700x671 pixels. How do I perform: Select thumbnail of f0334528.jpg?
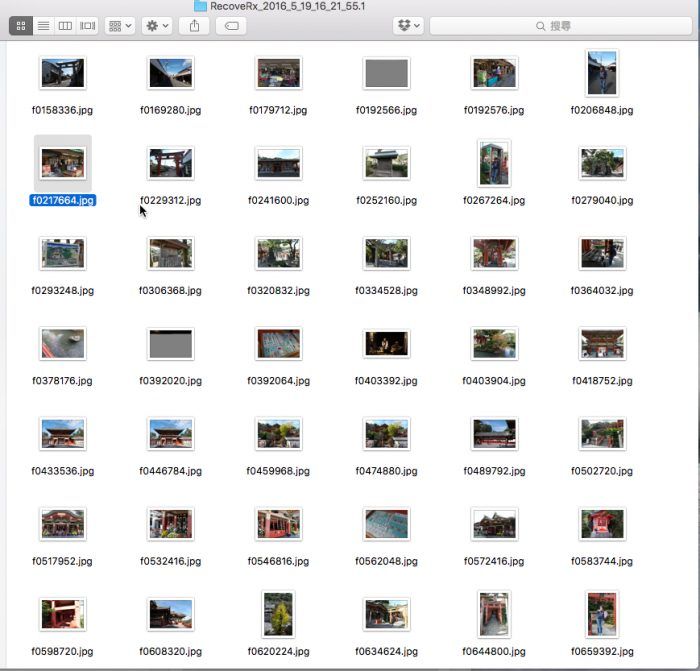(x=387, y=253)
